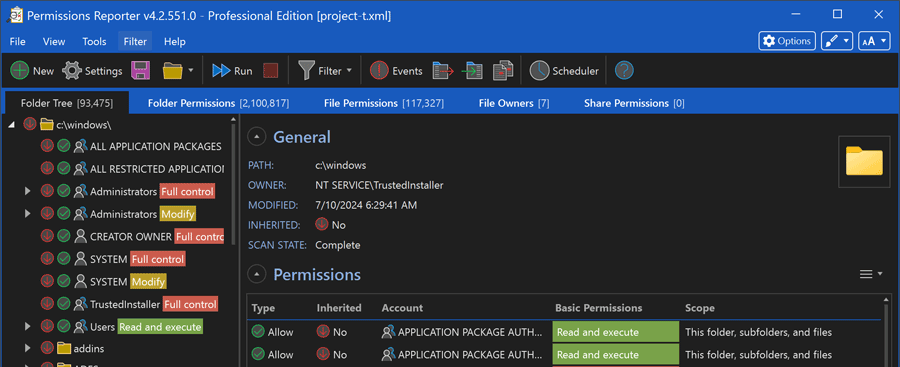Open Permissions section hamburger menu

pyautogui.click(x=871, y=275)
